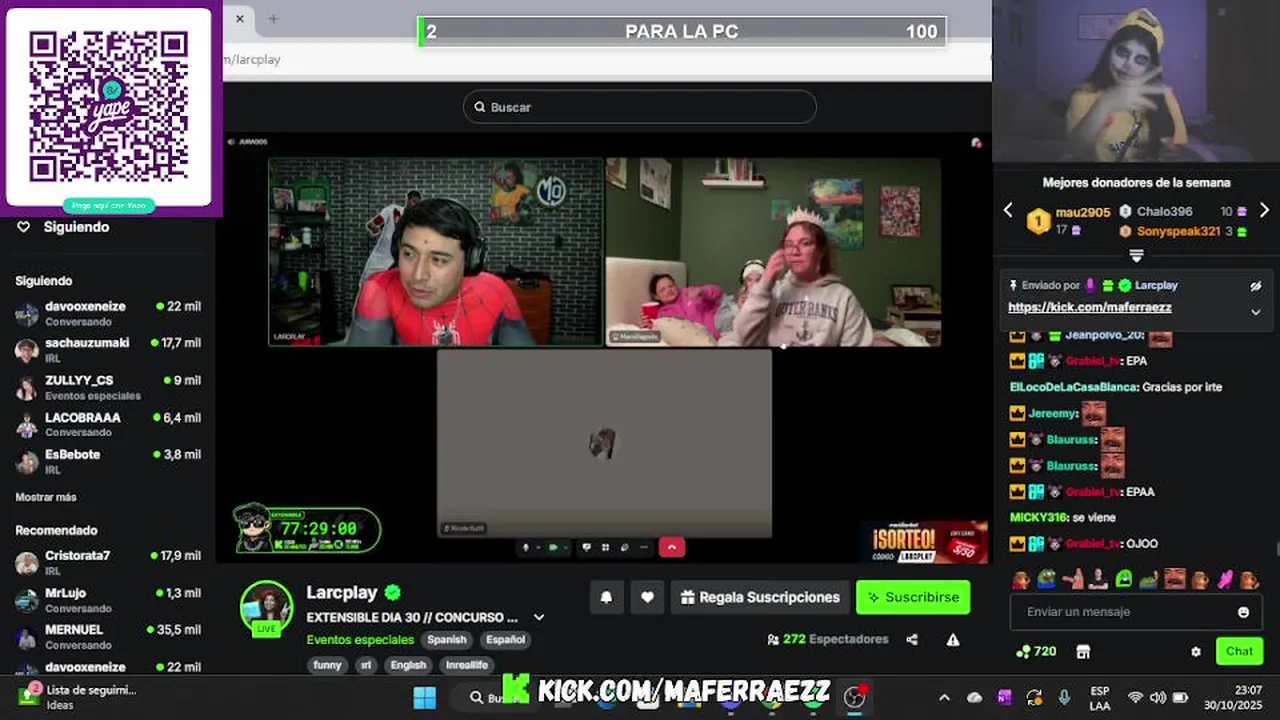
Task: Click Larcplay streamer avatar with LIVE badge
Action: click(x=266, y=608)
